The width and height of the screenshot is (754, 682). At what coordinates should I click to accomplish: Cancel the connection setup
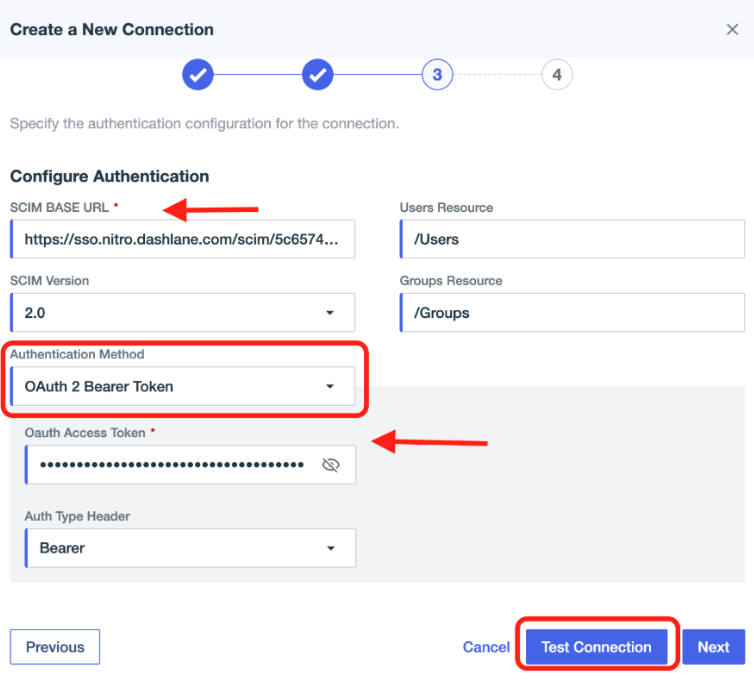click(x=486, y=647)
